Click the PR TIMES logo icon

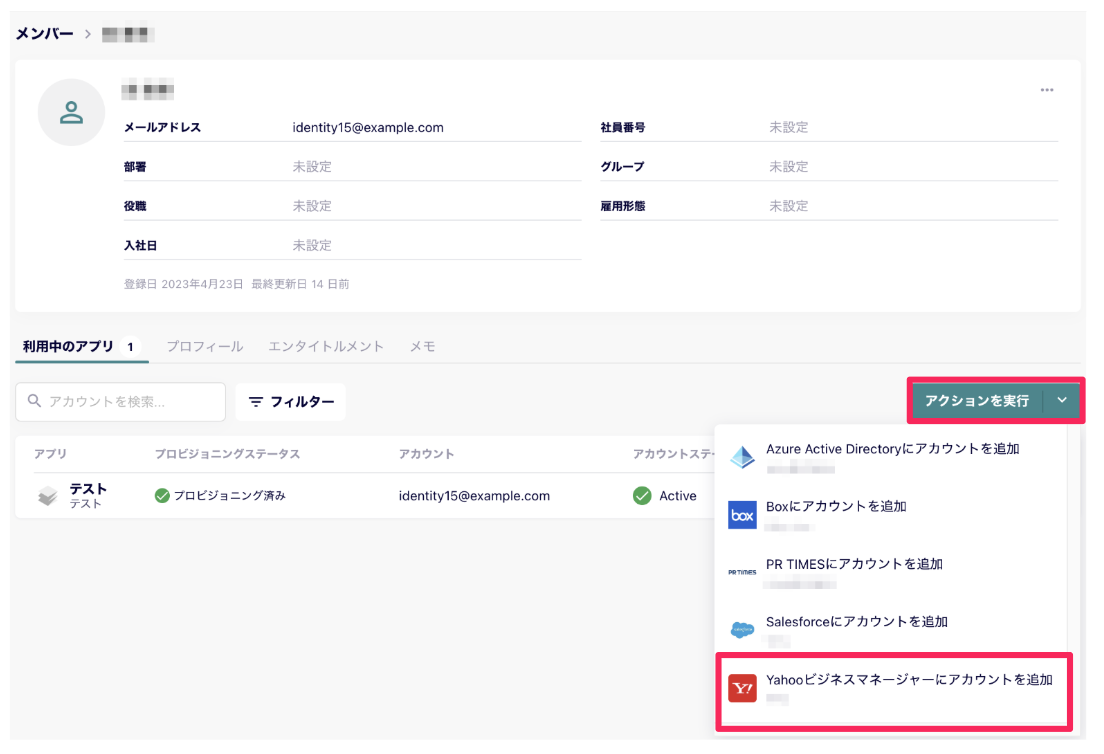coord(742,572)
